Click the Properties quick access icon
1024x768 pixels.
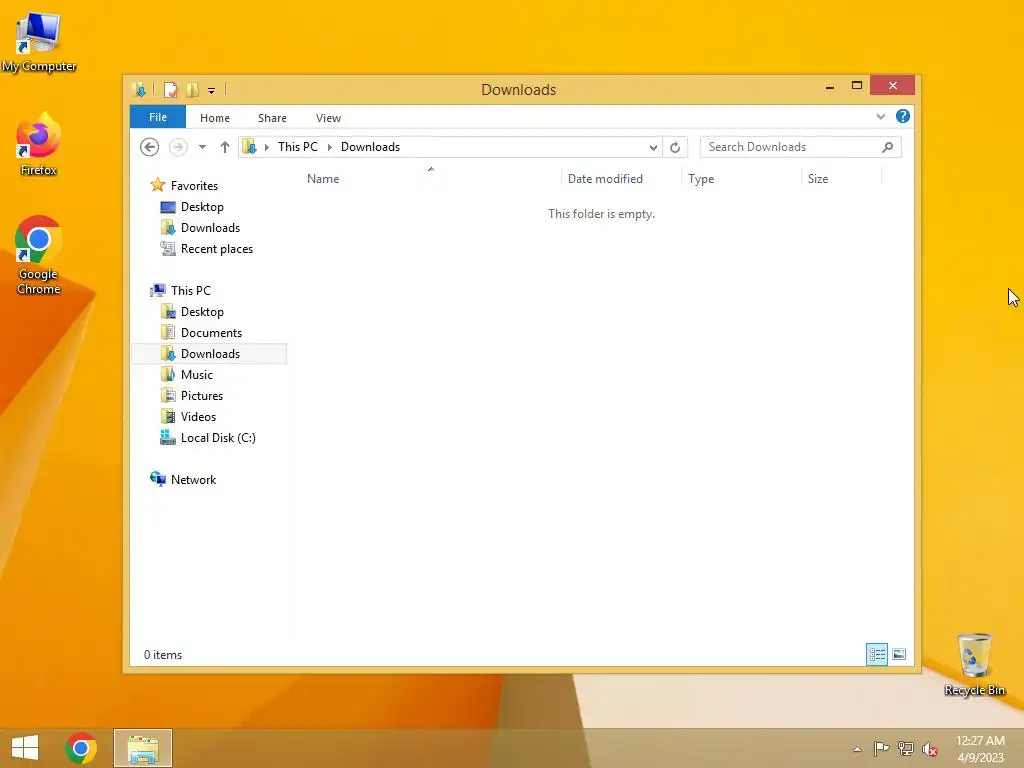[170, 89]
